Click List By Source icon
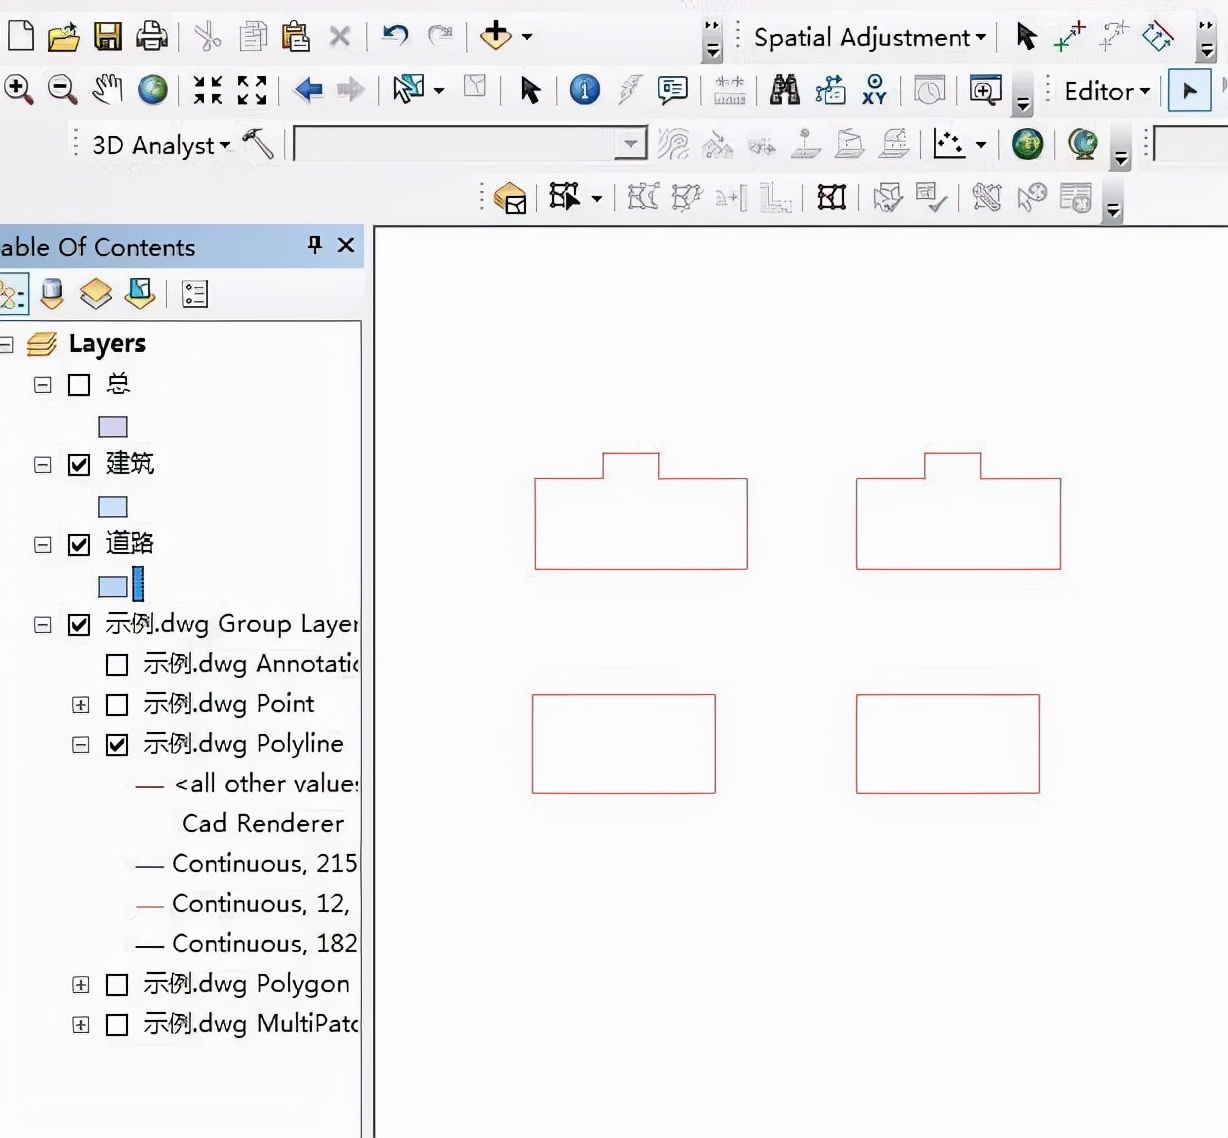The width and height of the screenshot is (1228, 1138). (52, 294)
